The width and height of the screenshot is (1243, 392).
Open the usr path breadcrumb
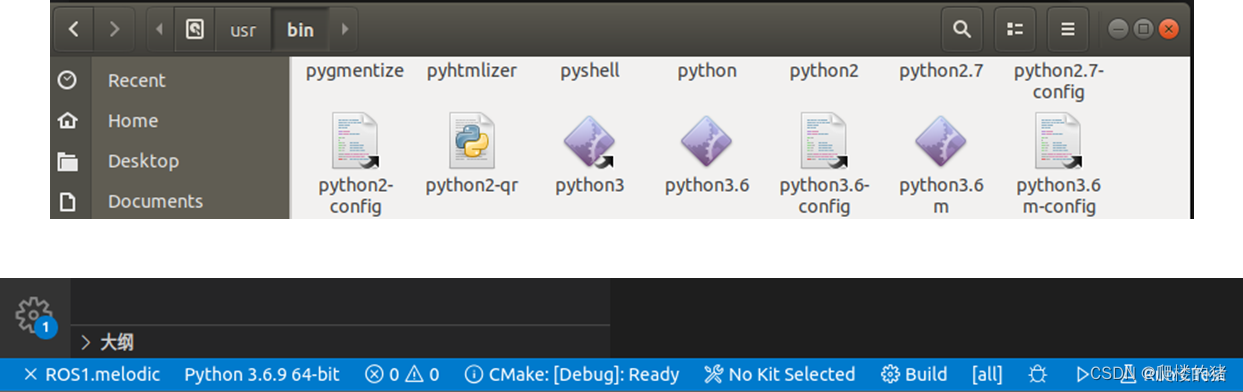pos(243,29)
